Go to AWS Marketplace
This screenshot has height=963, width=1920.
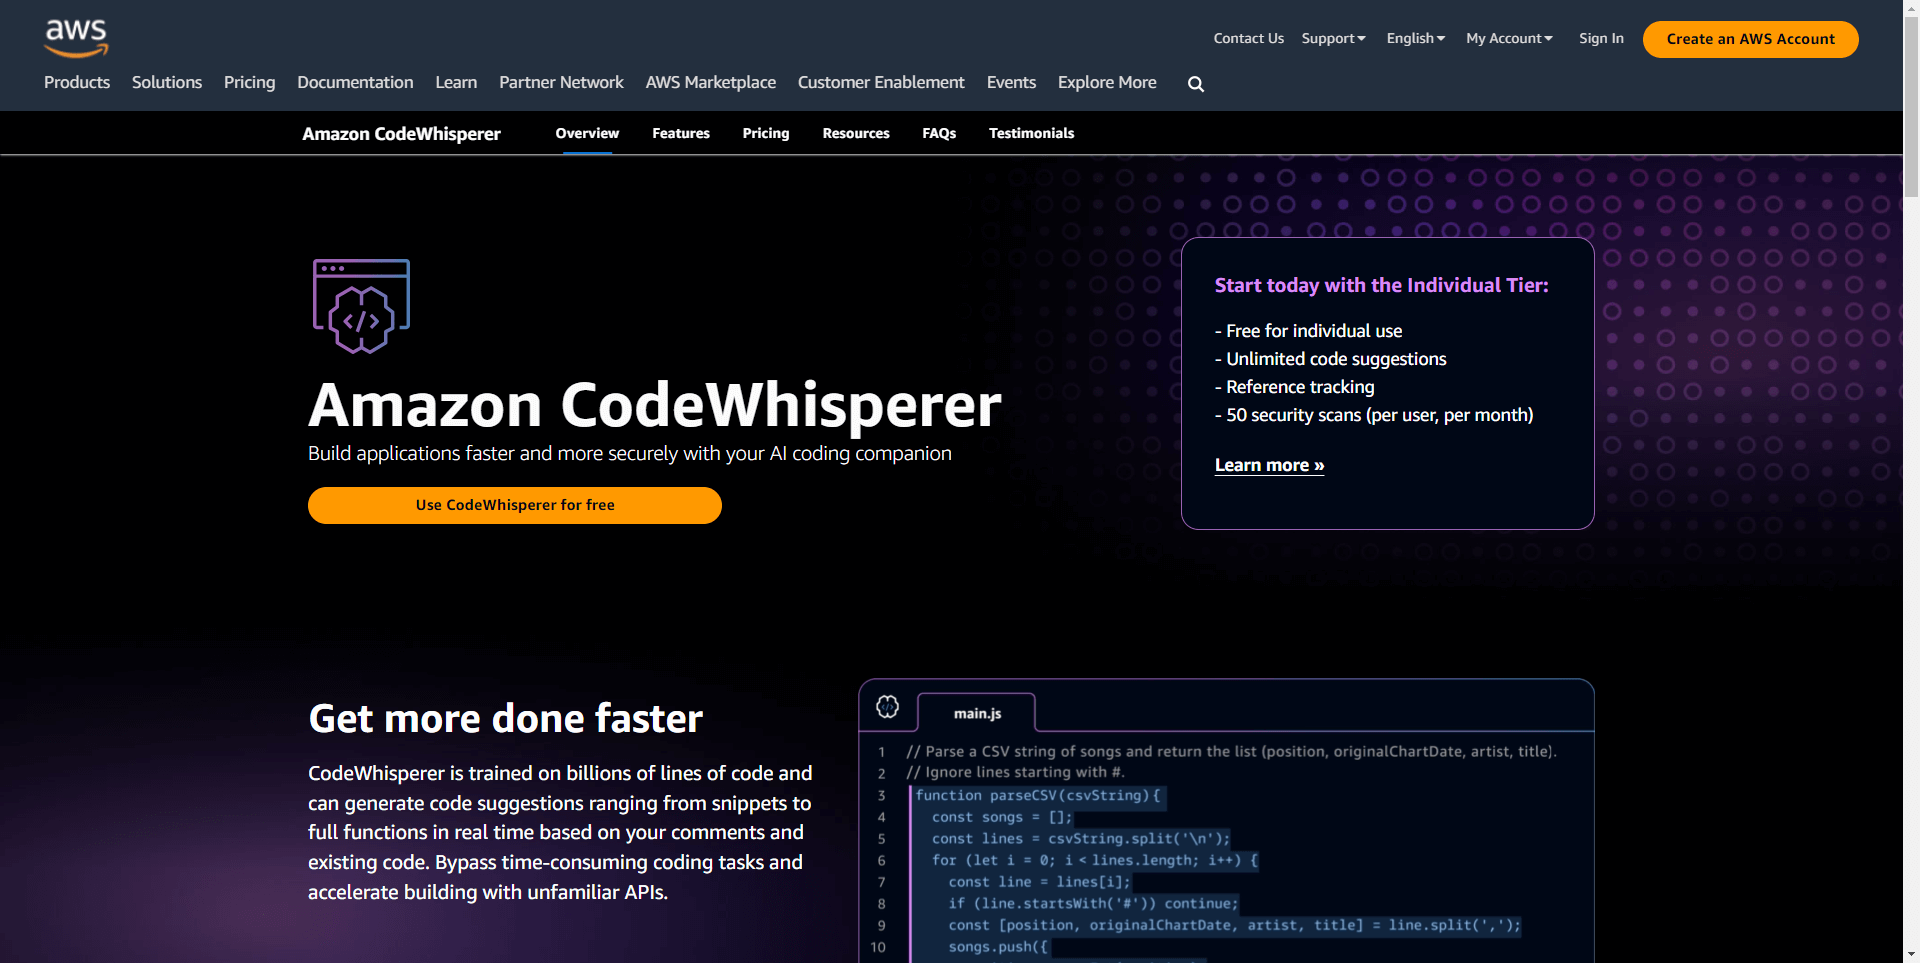point(711,82)
